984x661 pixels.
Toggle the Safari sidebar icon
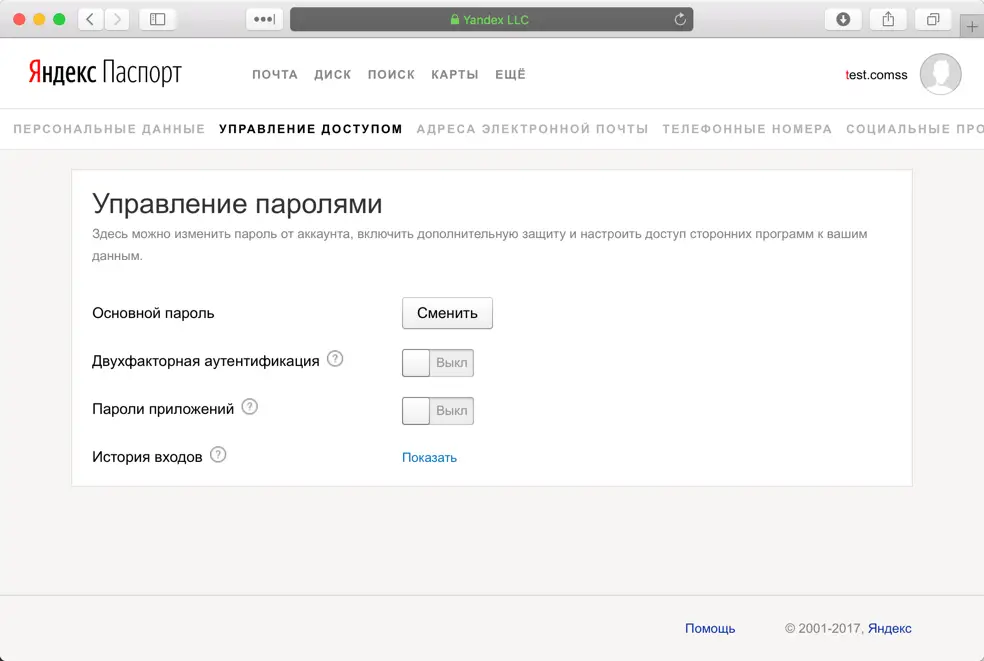[157, 19]
